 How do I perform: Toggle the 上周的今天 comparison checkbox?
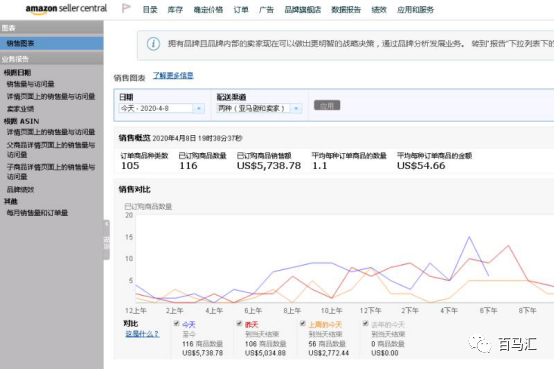[x=303, y=323]
